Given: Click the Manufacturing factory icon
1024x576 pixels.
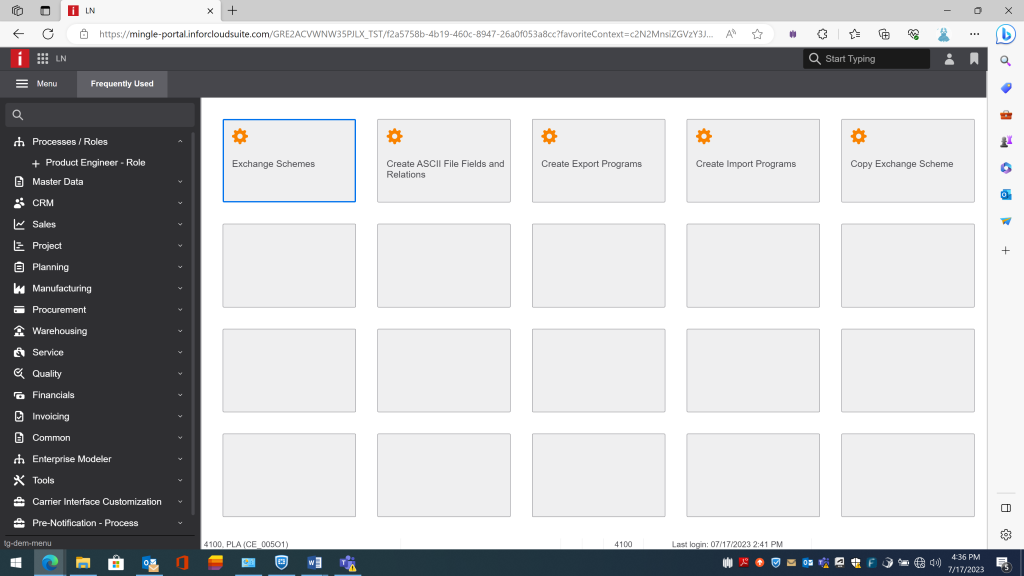Looking at the screenshot, I should pos(19,288).
